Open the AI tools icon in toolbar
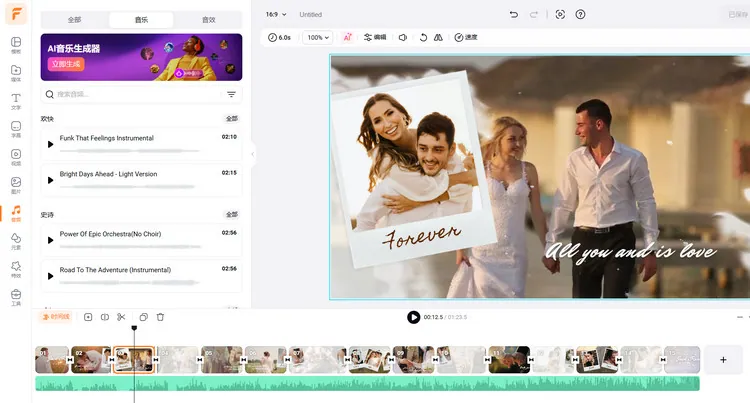 click(x=347, y=37)
